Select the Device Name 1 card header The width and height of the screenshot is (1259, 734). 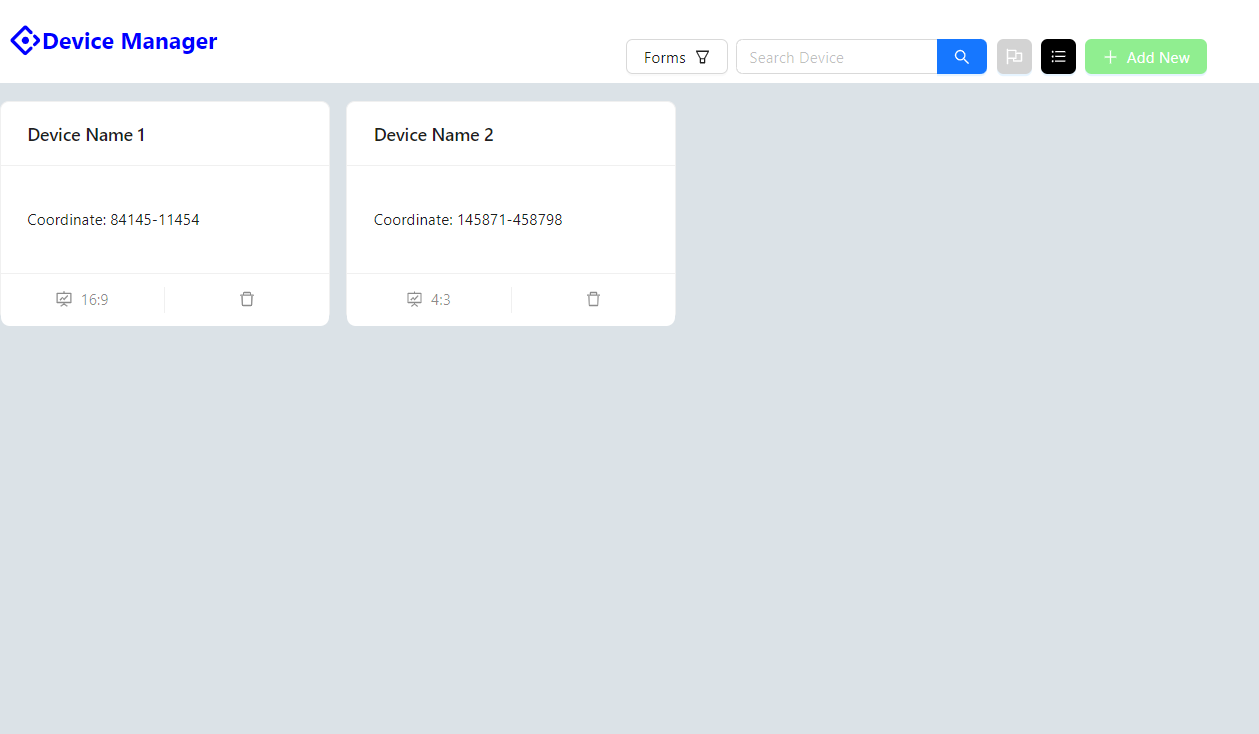coord(86,134)
